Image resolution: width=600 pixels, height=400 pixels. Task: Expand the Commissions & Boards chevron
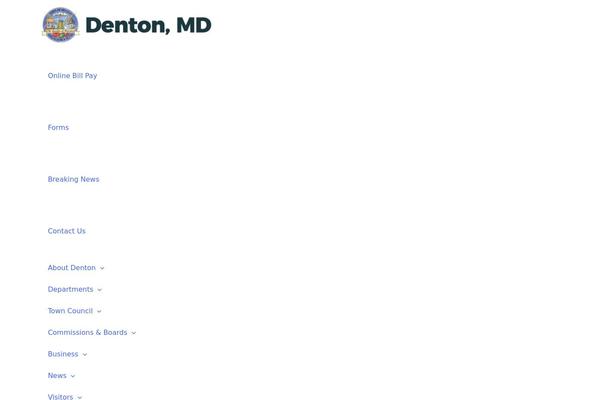coord(134,333)
